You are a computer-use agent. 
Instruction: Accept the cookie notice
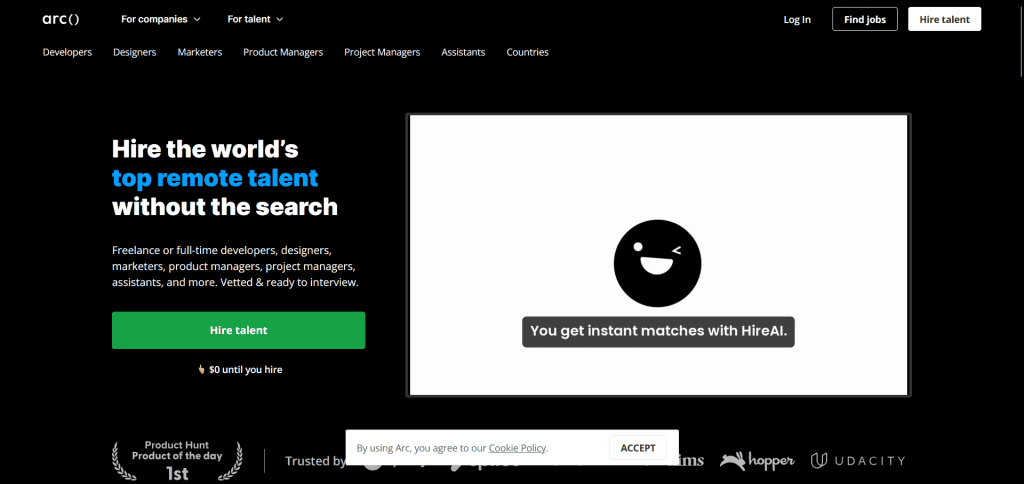638,448
